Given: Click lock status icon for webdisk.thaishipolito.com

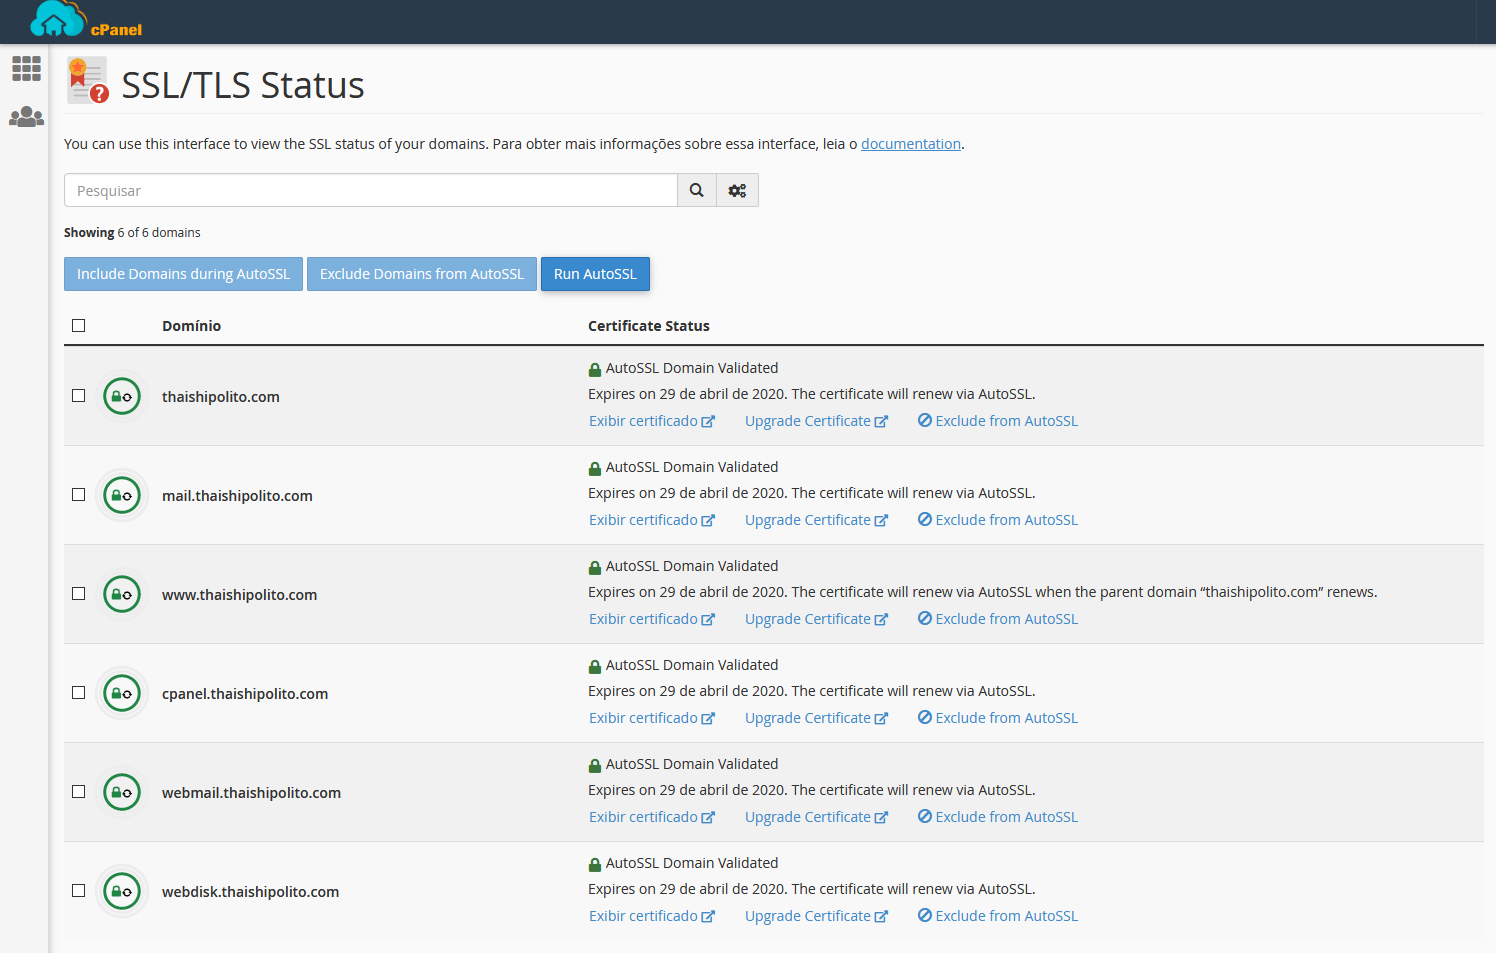Looking at the screenshot, I should 122,891.
